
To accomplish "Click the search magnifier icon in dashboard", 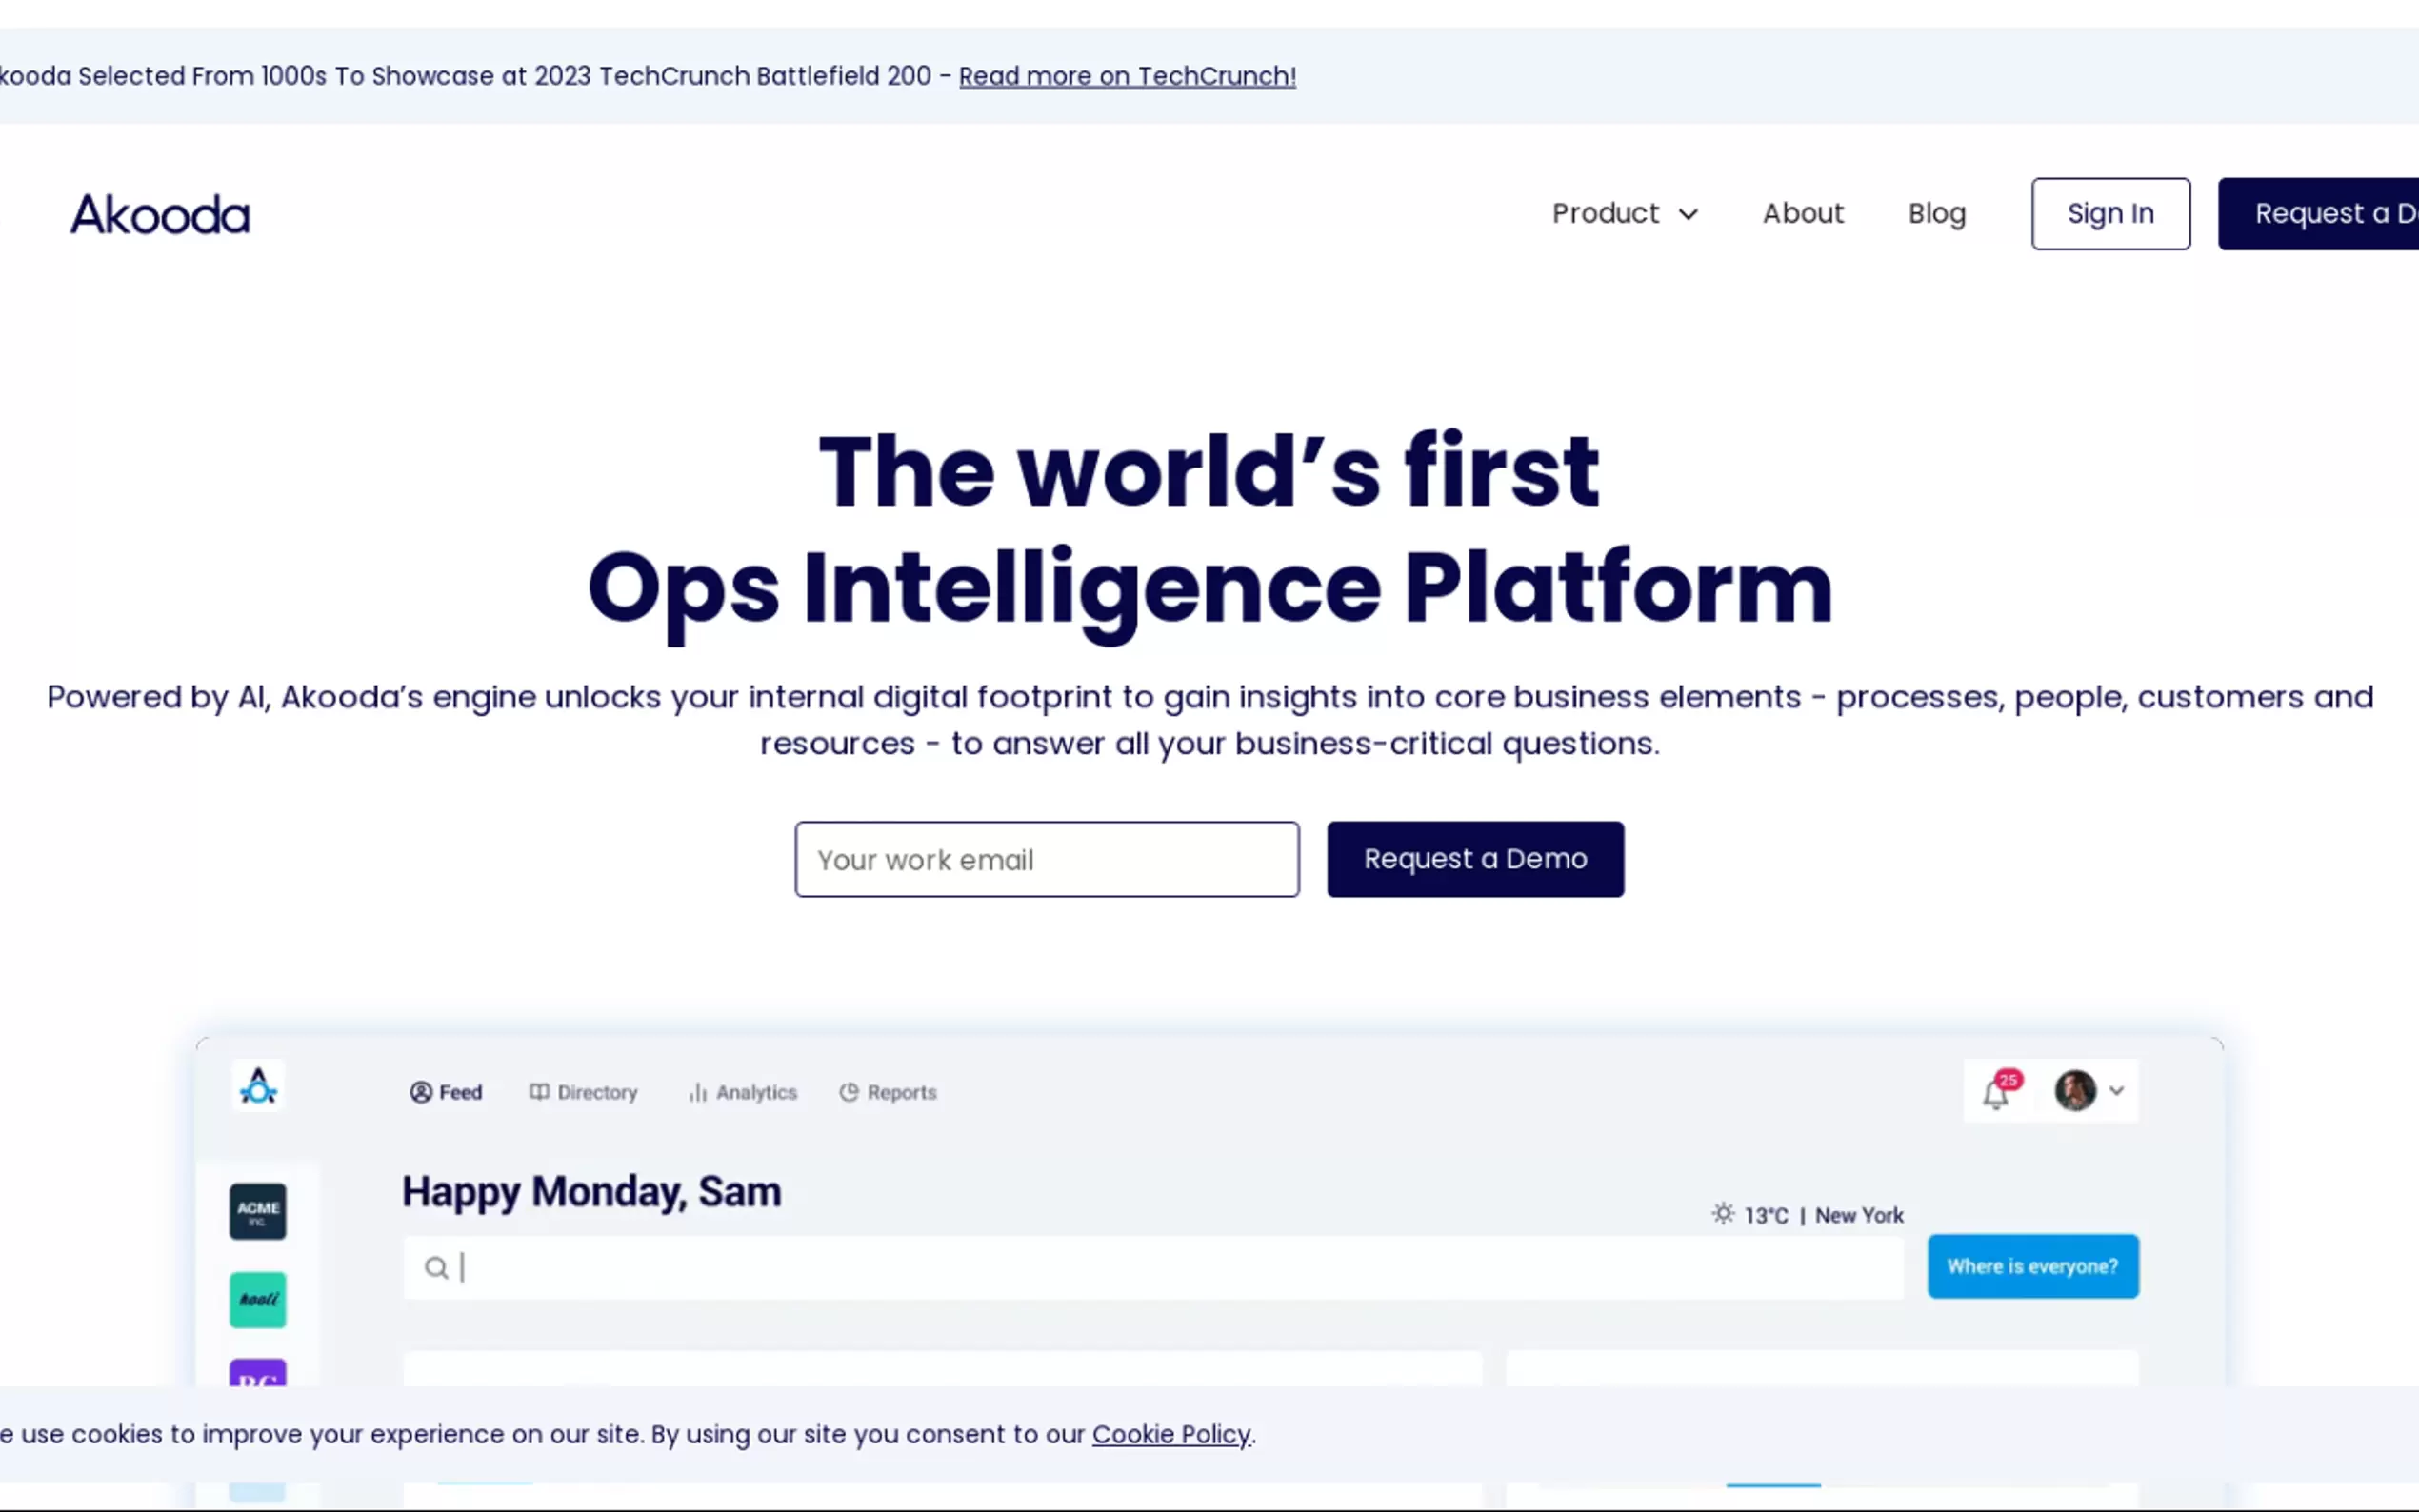I will [436, 1268].
